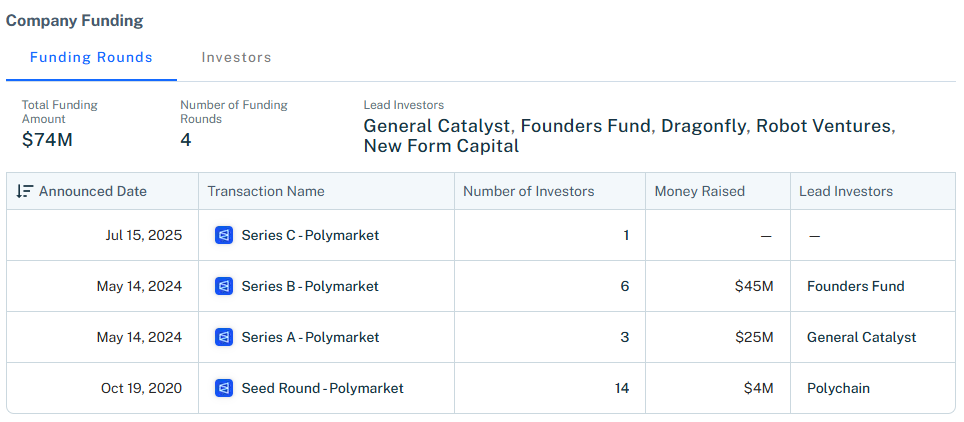Open the Seed Round - Polymarket transaction
The width and height of the screenshot is (964, 422).
coord(322,388)
